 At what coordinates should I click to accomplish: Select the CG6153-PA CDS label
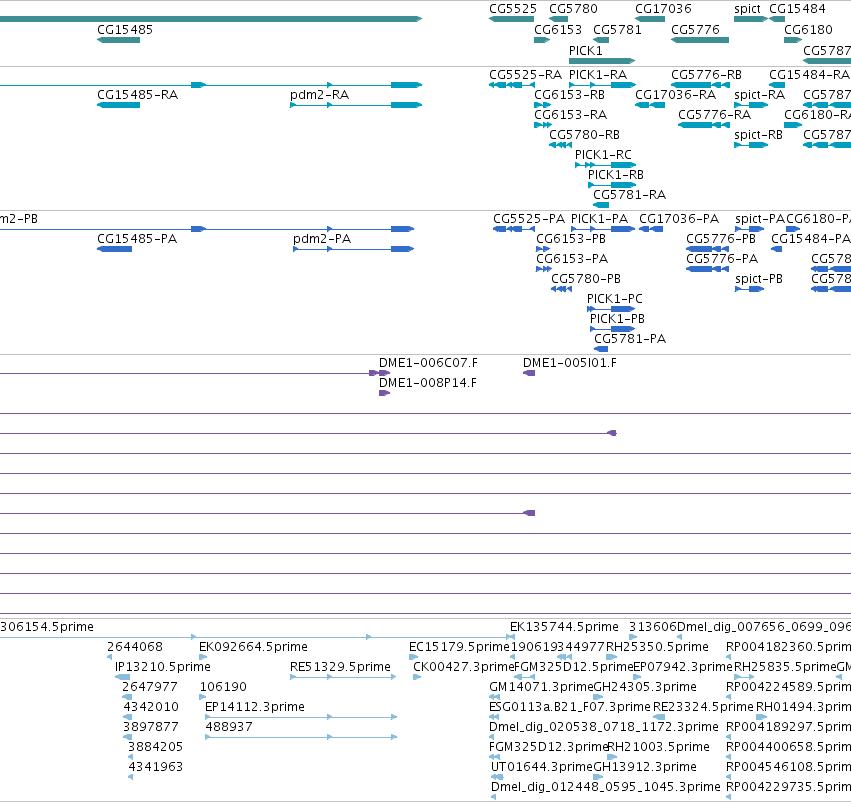pyautogui.click(x=572, y=259)
